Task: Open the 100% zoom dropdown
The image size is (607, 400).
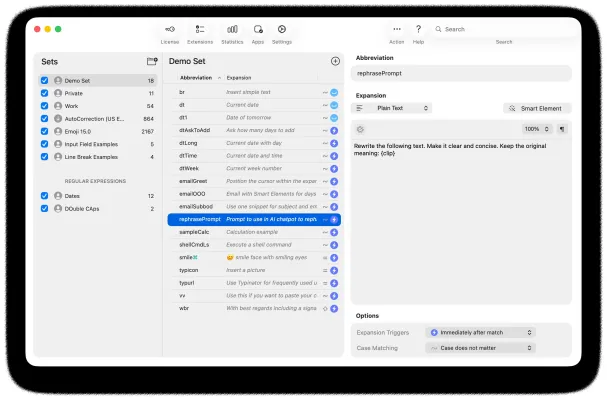Action: coord(536,129)
